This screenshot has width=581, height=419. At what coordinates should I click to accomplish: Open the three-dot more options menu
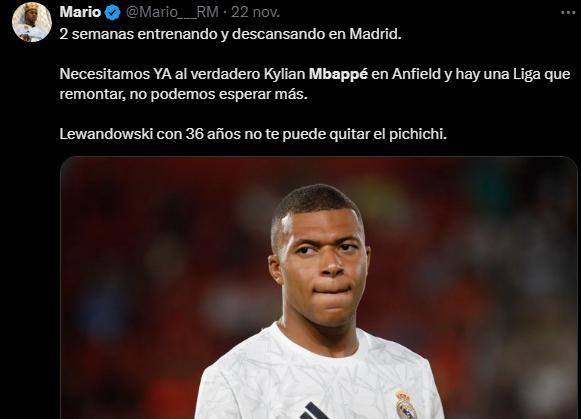pyautogui.click(x=568, y=13)
